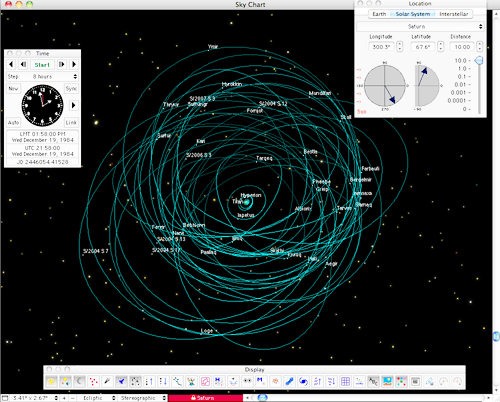Image resolution: width=500 pixels, height=402 pixels.
Task: Toggle the constellation lines icon
Action: pyautogui.click(x=177, y=381)
